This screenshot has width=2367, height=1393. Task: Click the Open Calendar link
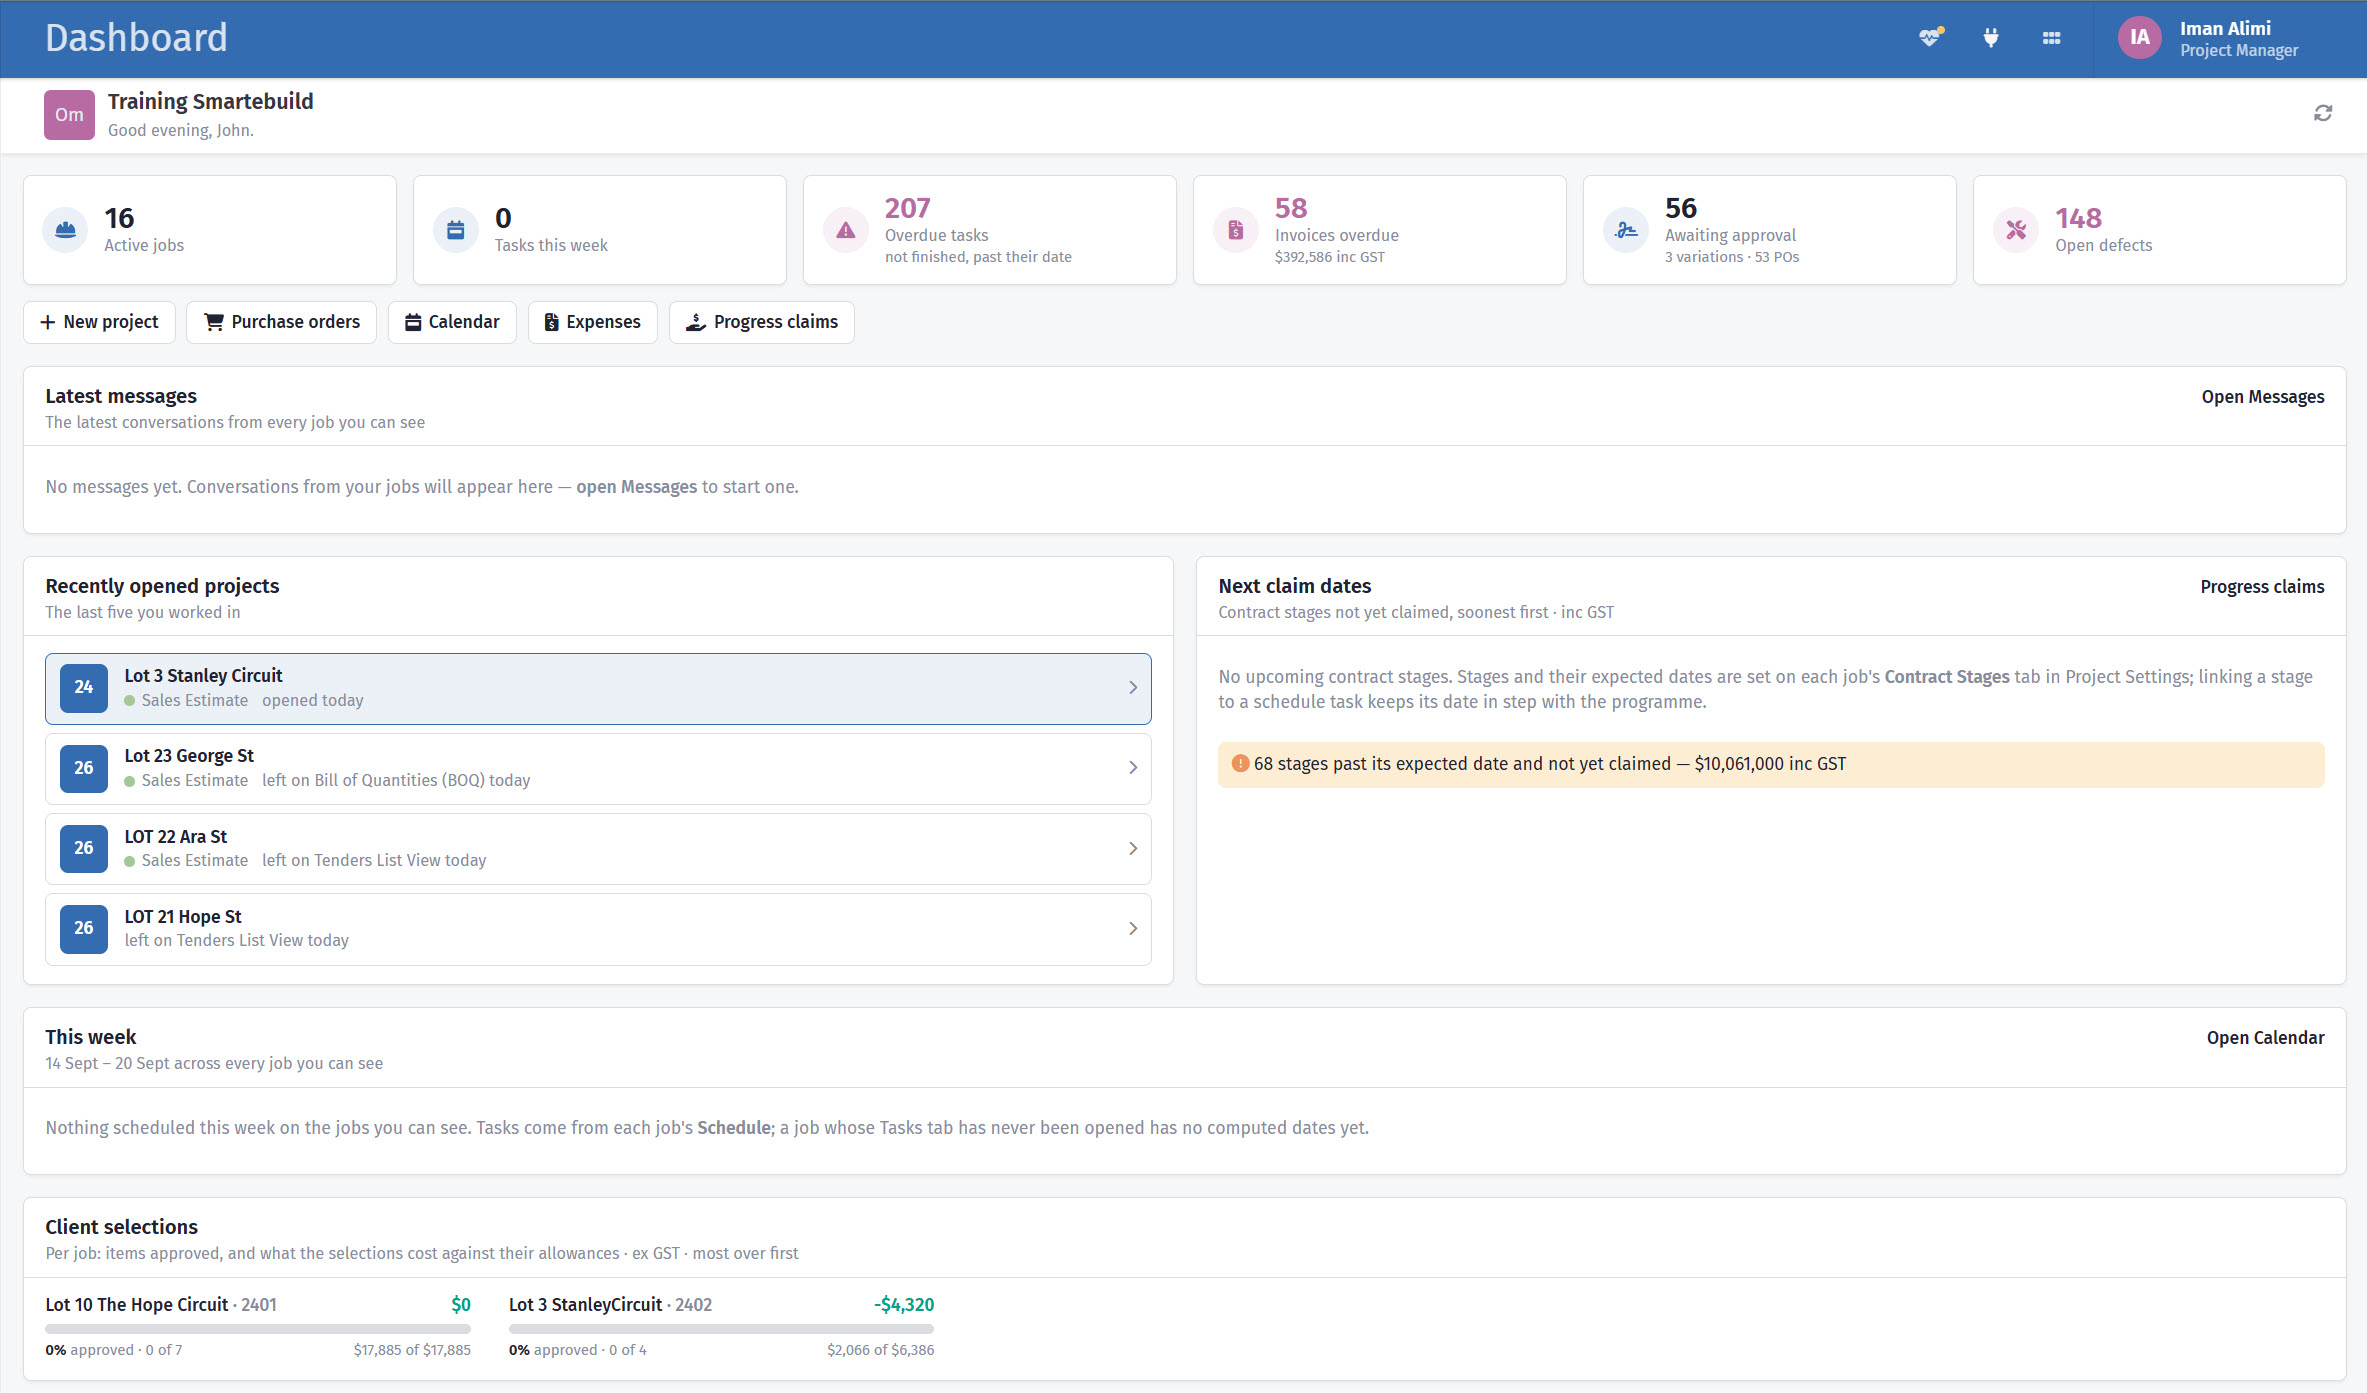point(2265,1038)
